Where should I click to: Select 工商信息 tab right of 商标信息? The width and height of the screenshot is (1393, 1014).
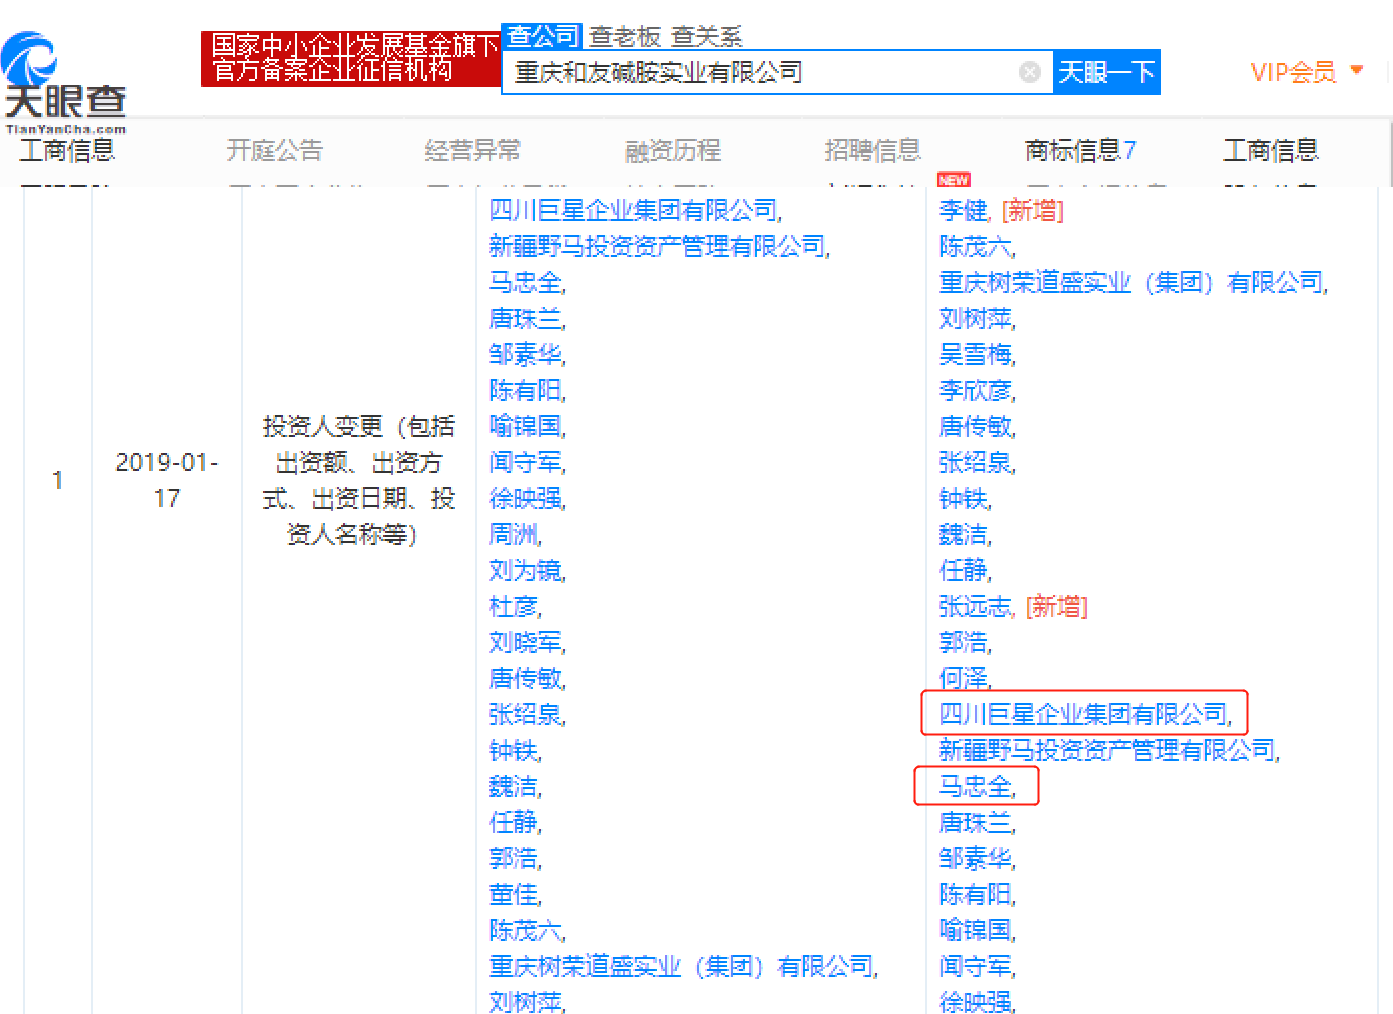(x=1271, y=150)
